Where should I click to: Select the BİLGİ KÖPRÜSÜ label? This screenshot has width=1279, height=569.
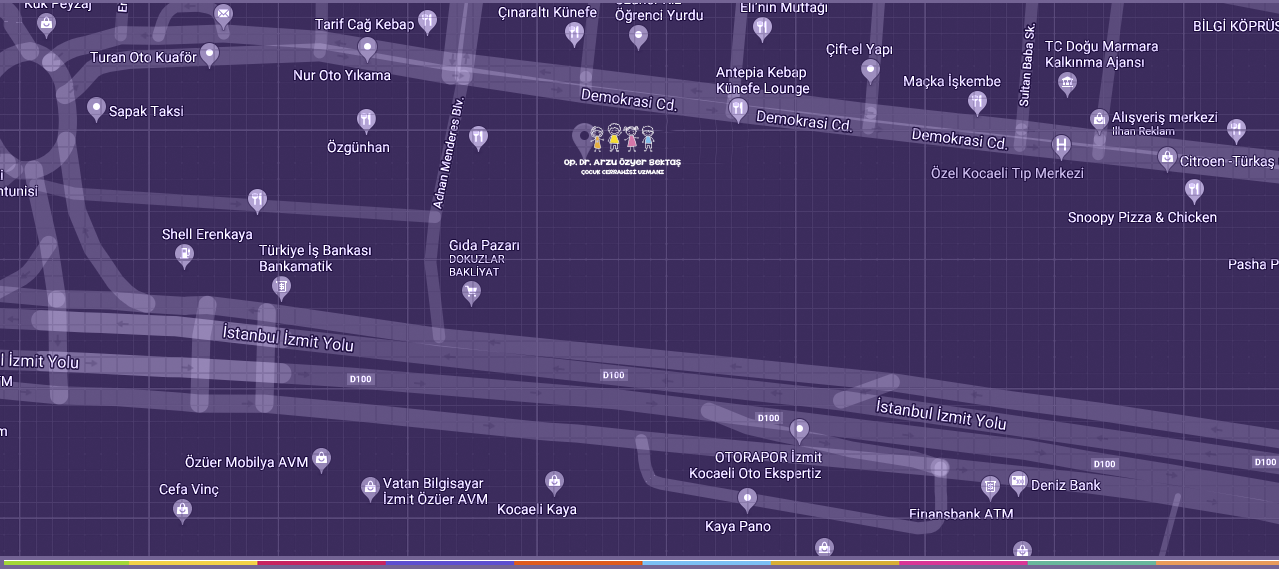1235,26
